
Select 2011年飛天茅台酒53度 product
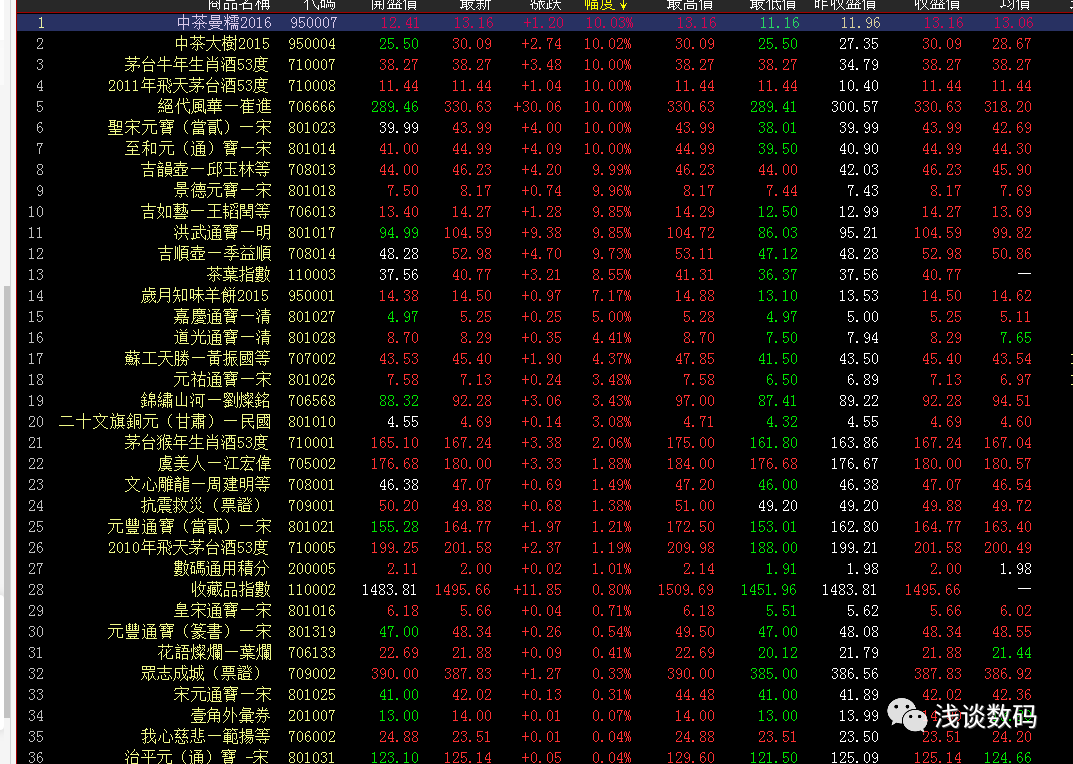[x=188, y=86]
